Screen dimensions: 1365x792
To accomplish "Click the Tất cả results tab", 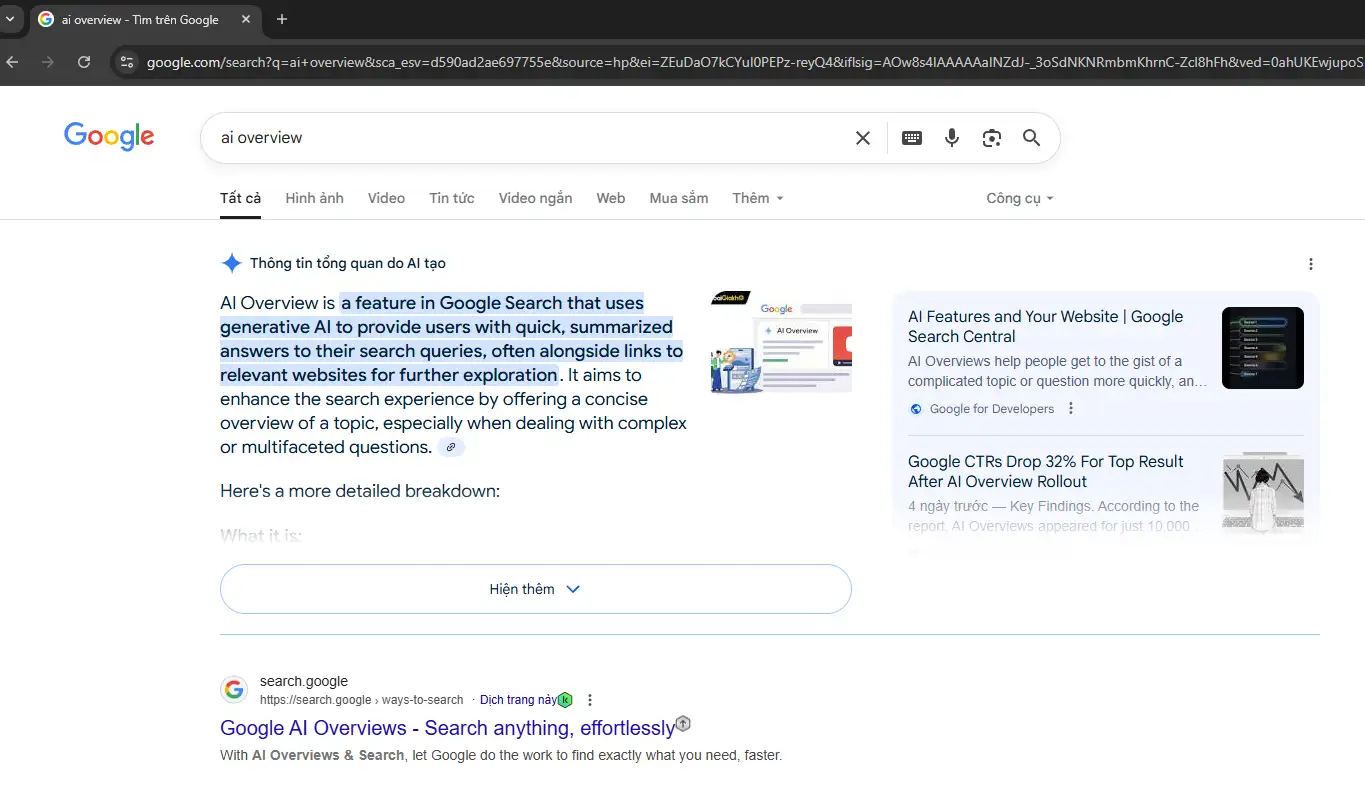I will (240, 198).
